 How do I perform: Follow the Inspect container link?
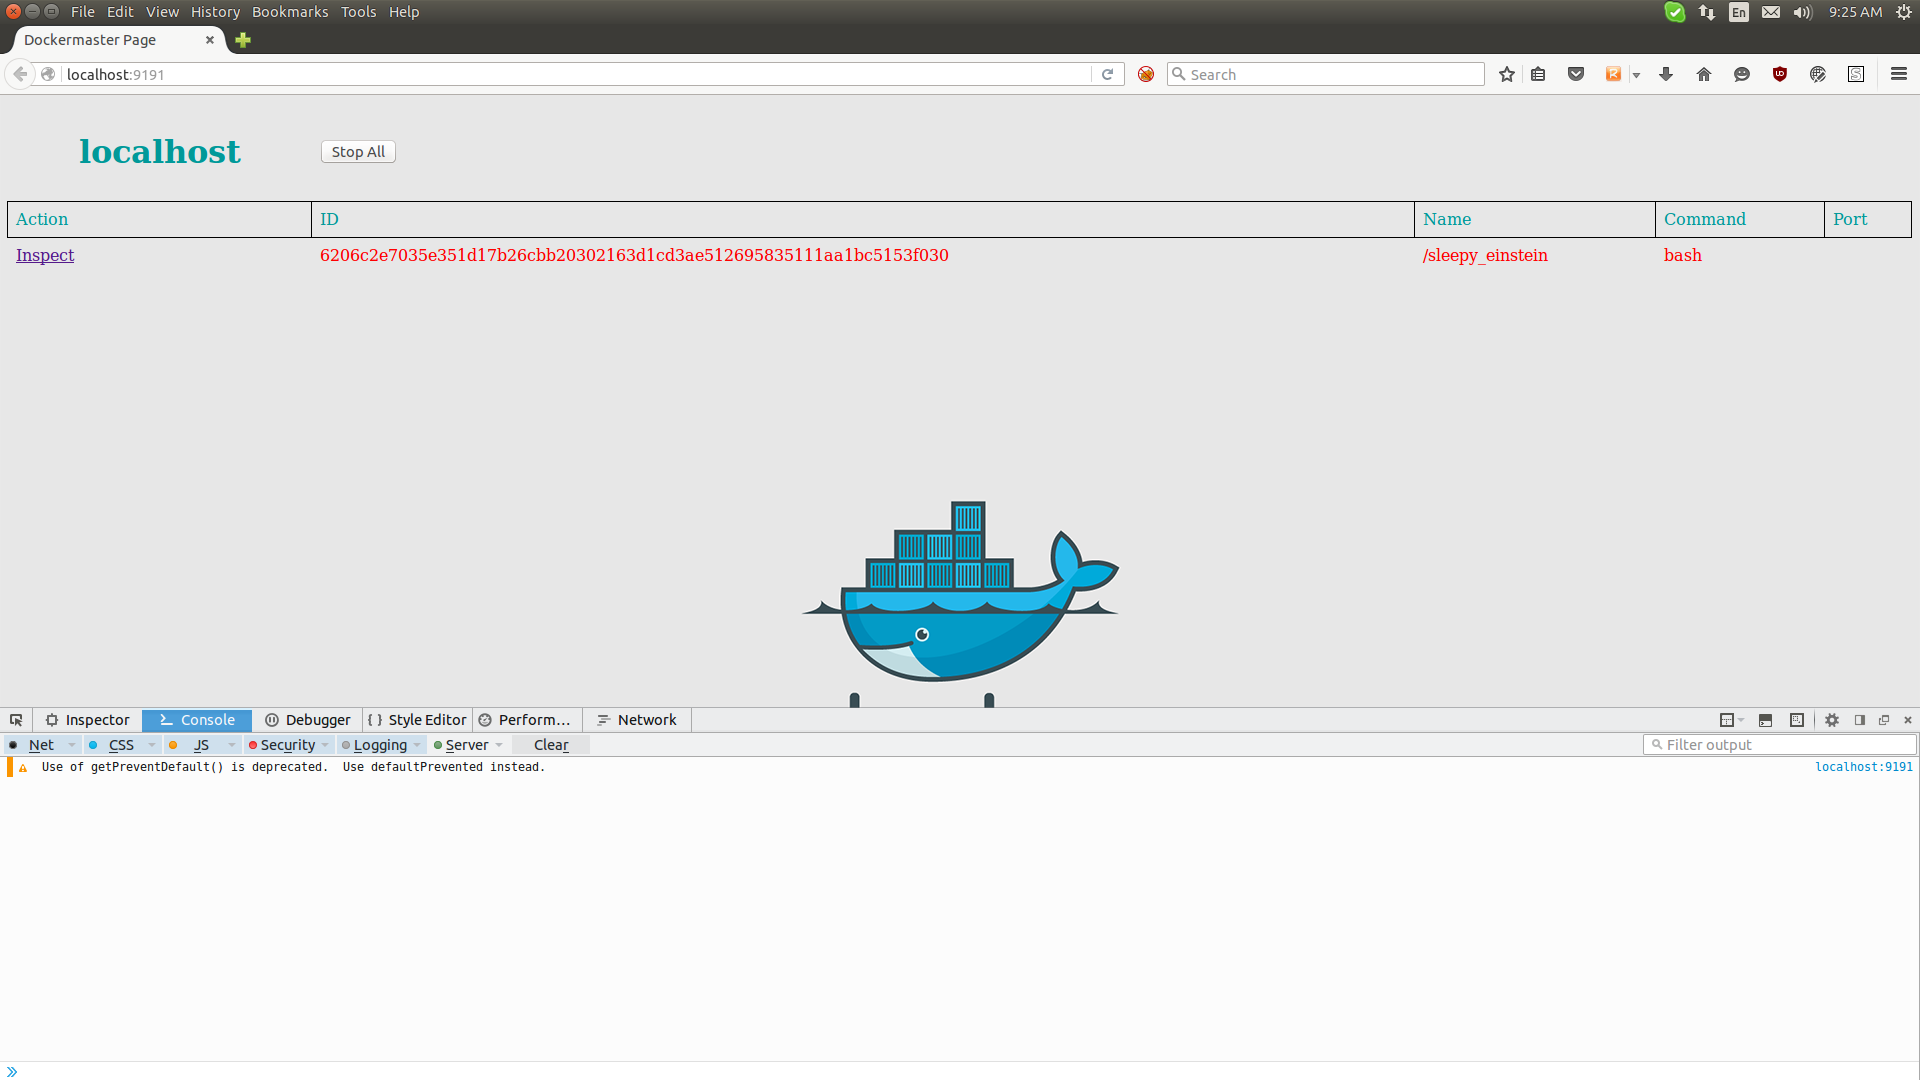click(x=45, y=255)
